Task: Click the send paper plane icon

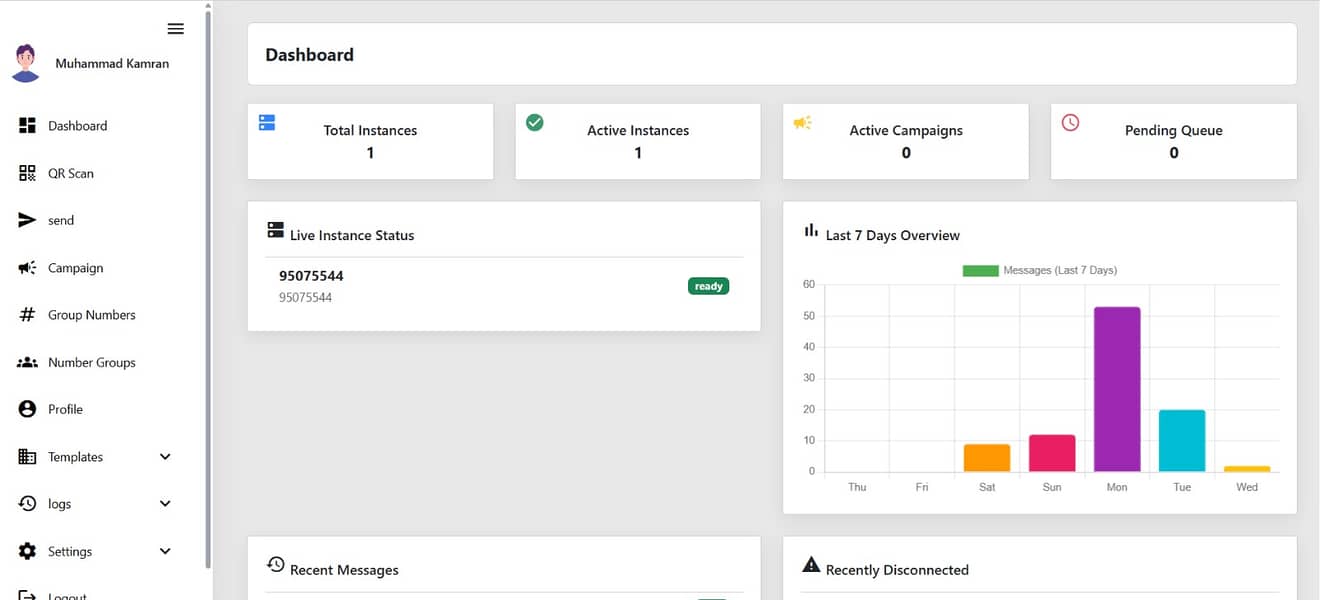Action: click(x=28, y=220)
